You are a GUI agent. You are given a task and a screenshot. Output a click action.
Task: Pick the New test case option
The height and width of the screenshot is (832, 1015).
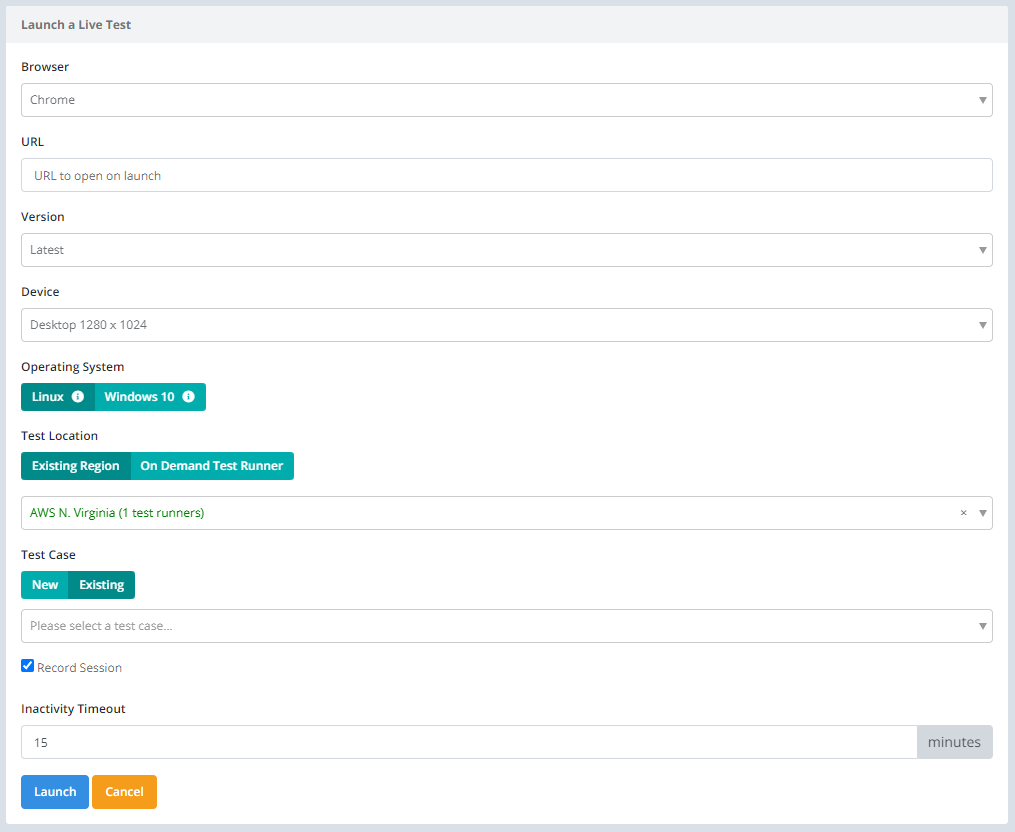pyautogui.click(x=45, y=585)
